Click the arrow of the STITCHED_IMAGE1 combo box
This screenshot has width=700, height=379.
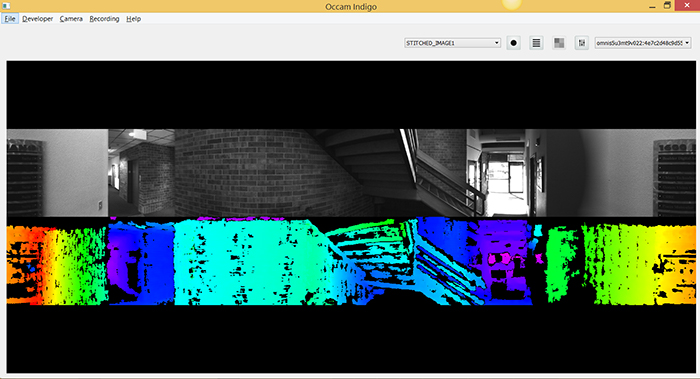496,43
